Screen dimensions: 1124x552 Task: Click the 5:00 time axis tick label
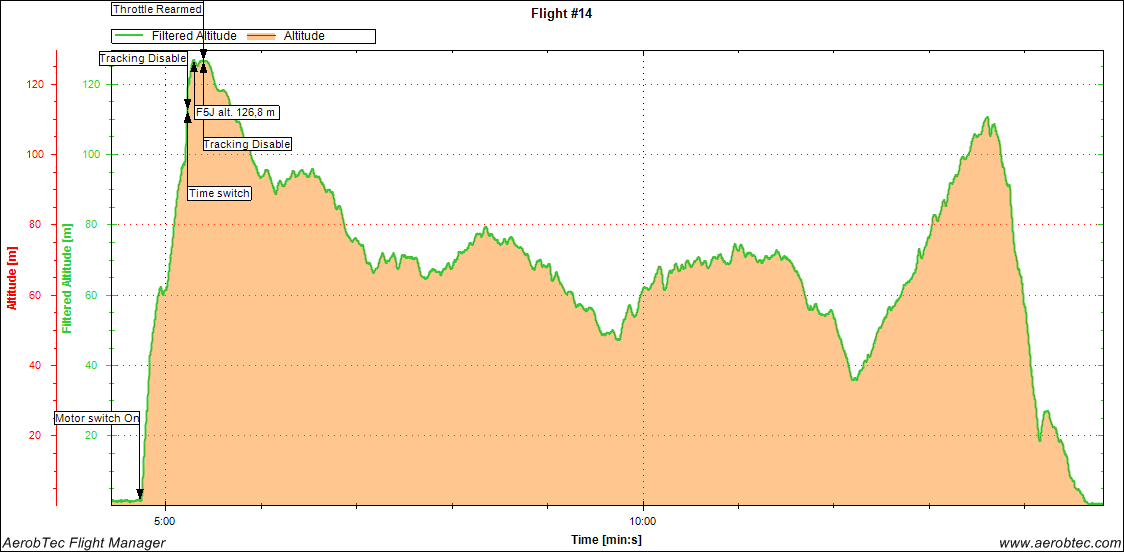click(x=166, y=520)
